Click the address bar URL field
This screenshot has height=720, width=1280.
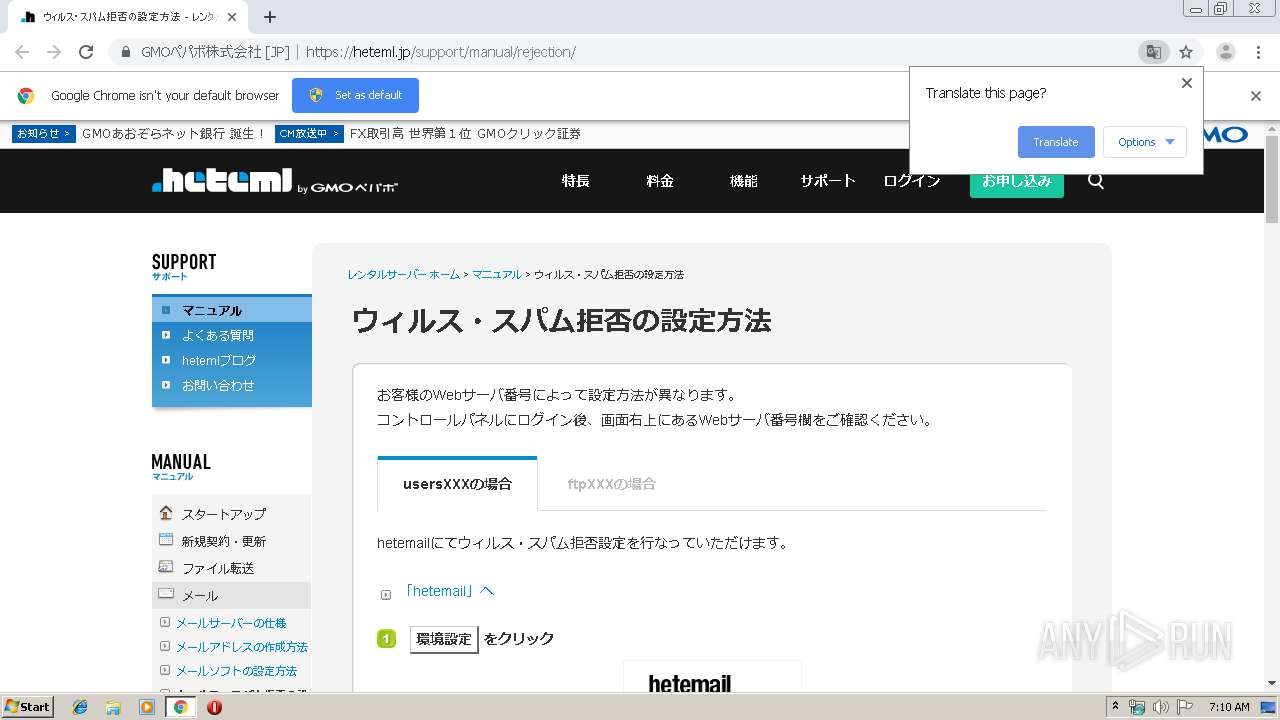620,52
